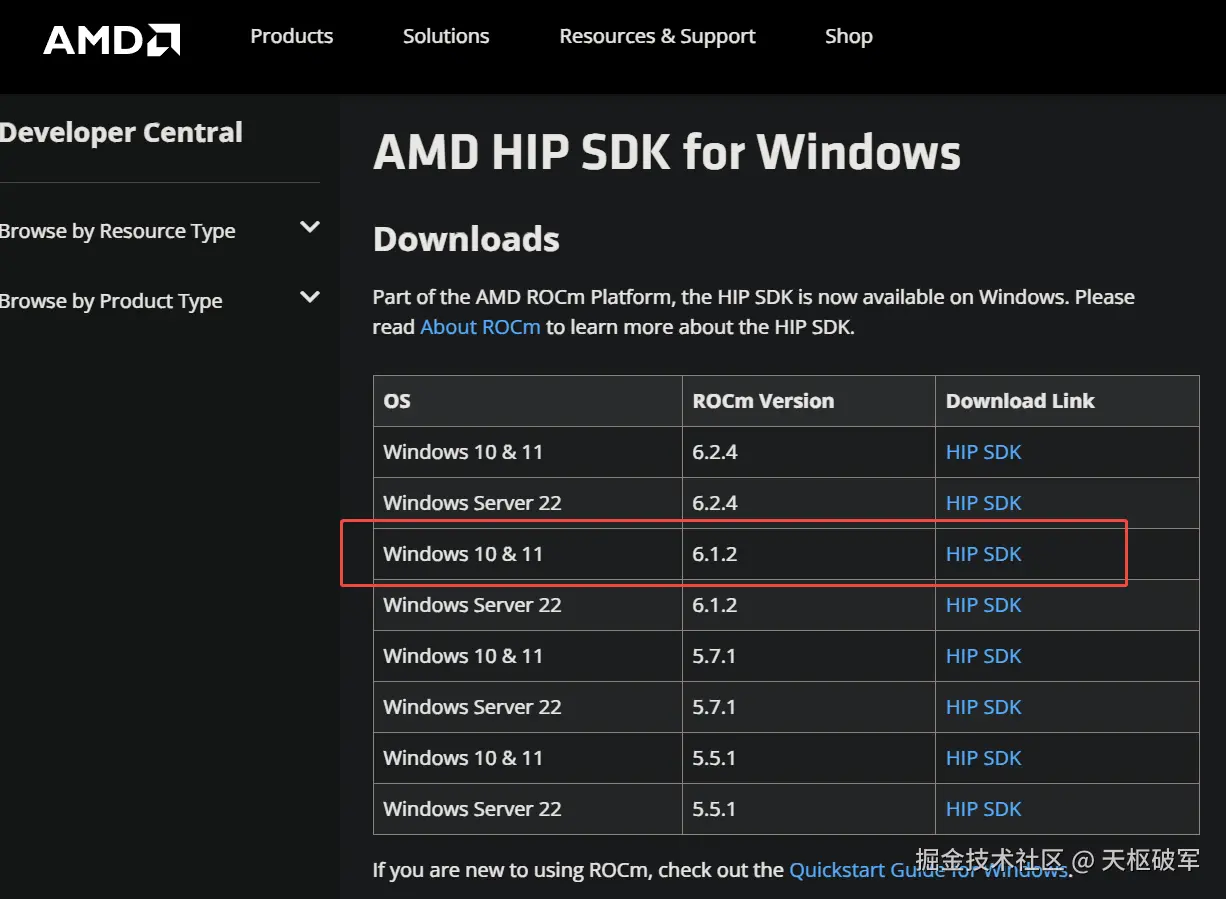Open the Solutions menu
This screenshot has width=1226, height=899.
coord(446,37)
